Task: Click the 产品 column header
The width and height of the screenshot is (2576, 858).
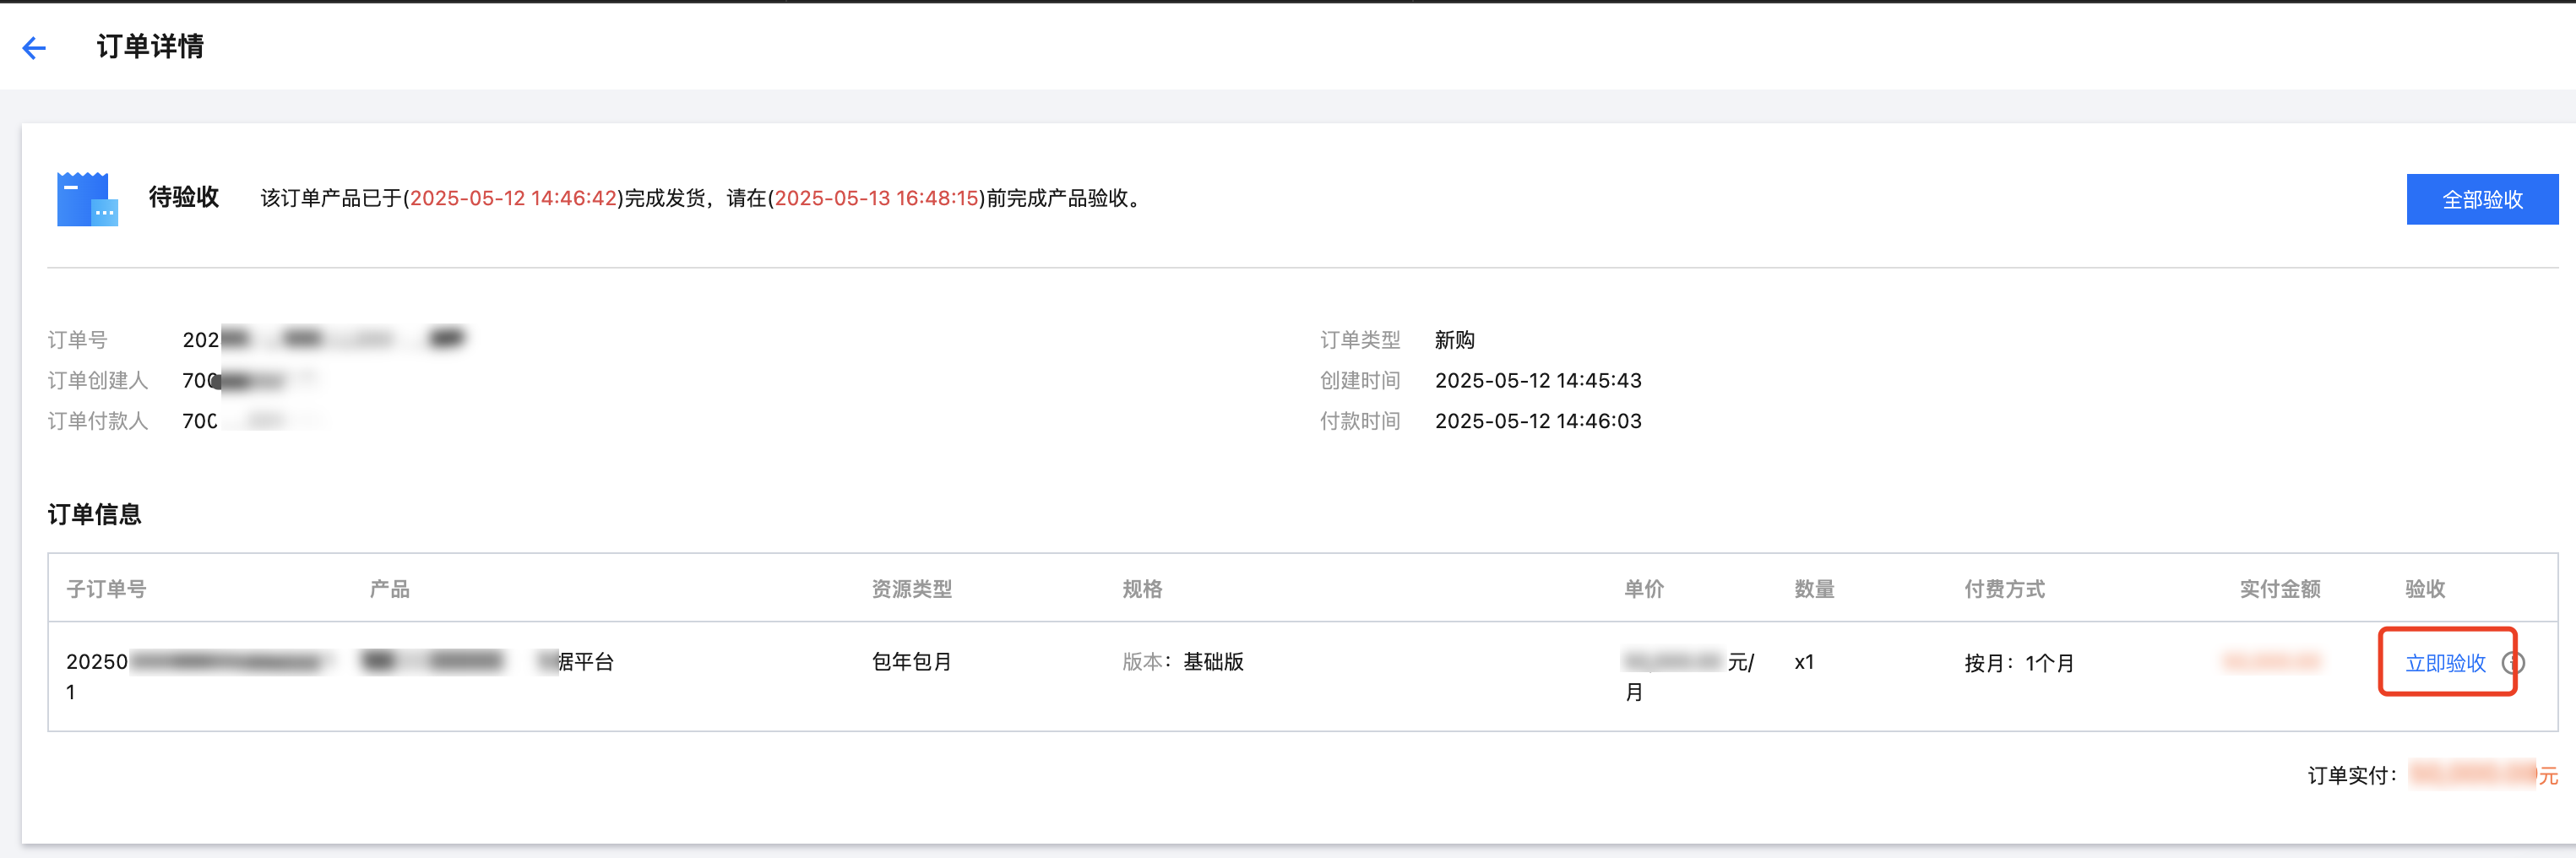Action: coord(389,589)
